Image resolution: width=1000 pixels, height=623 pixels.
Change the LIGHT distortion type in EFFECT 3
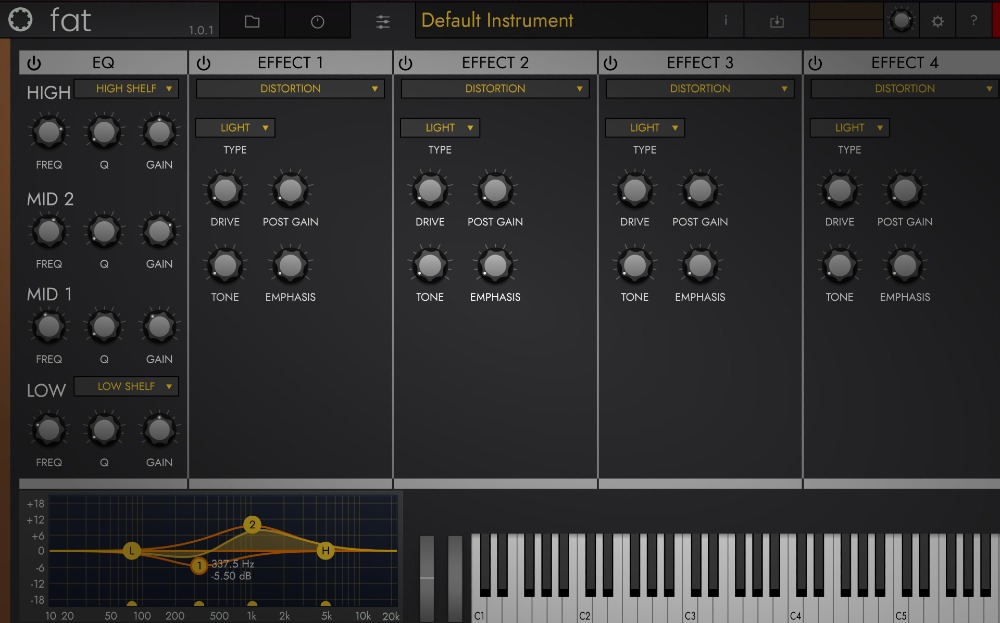[644, 127]
